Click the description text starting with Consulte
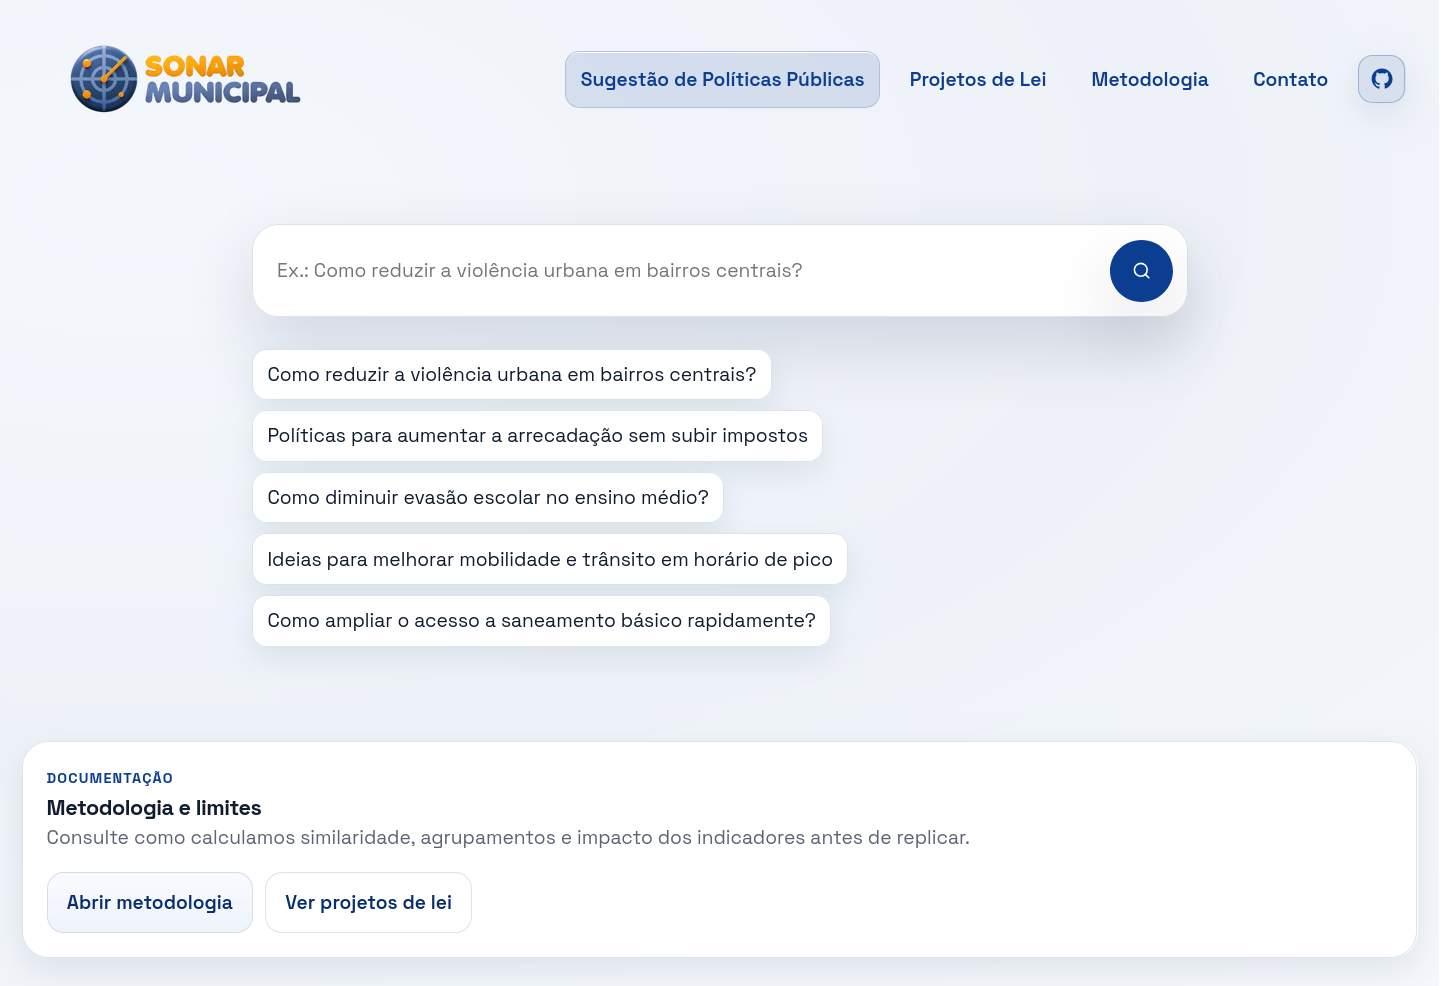This screenshot has height=986, width=1440. point(507,838)
